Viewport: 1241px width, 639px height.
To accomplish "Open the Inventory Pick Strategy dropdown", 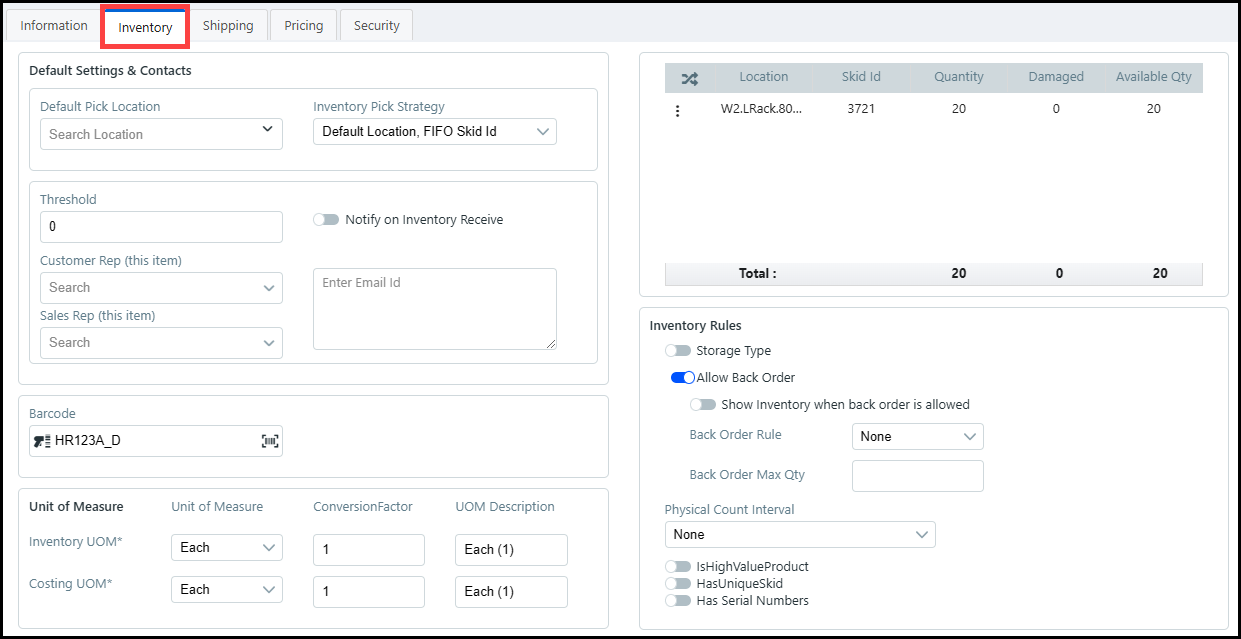I will point(434,132).
